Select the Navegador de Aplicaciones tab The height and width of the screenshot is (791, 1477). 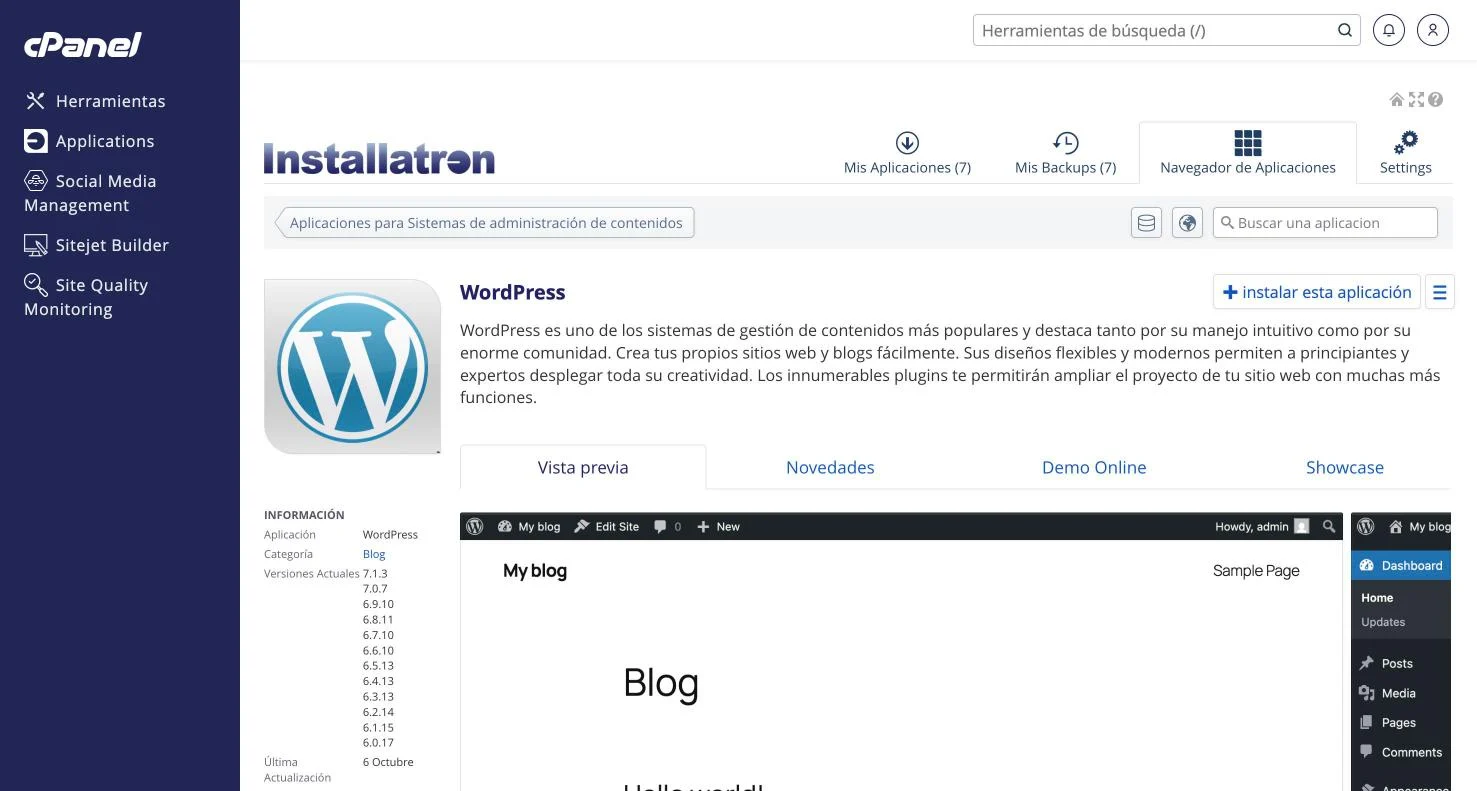pyautogui.click(x=1248, y=153)
